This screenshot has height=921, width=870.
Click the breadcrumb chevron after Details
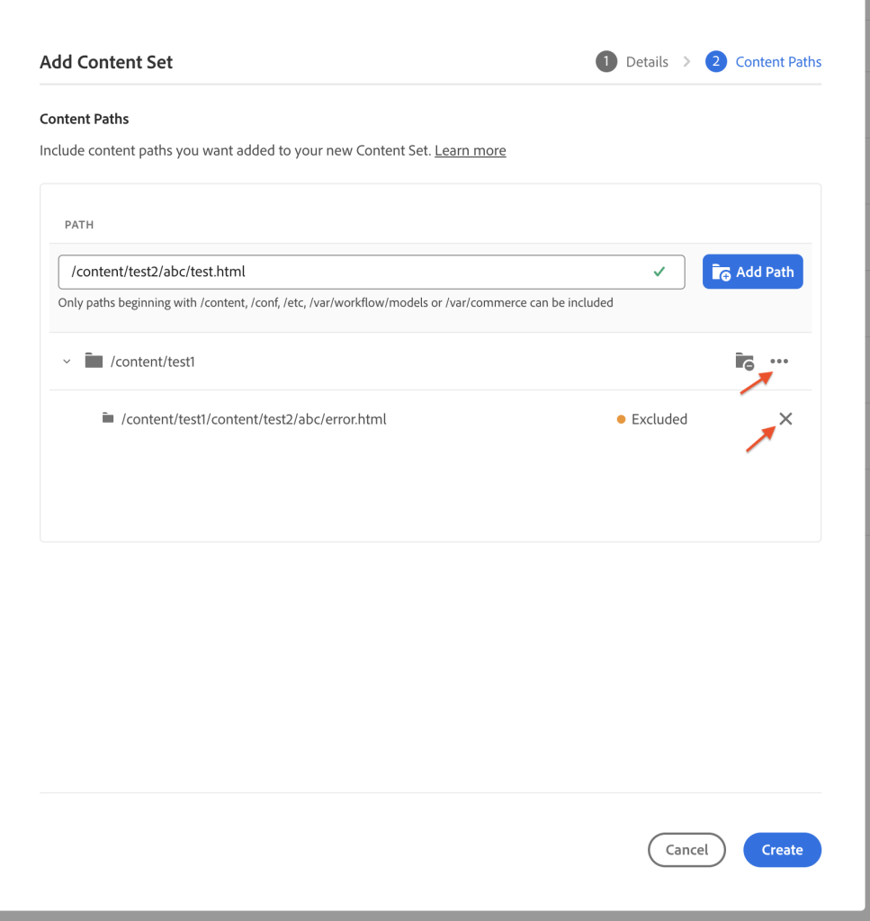tap(686, 62)
